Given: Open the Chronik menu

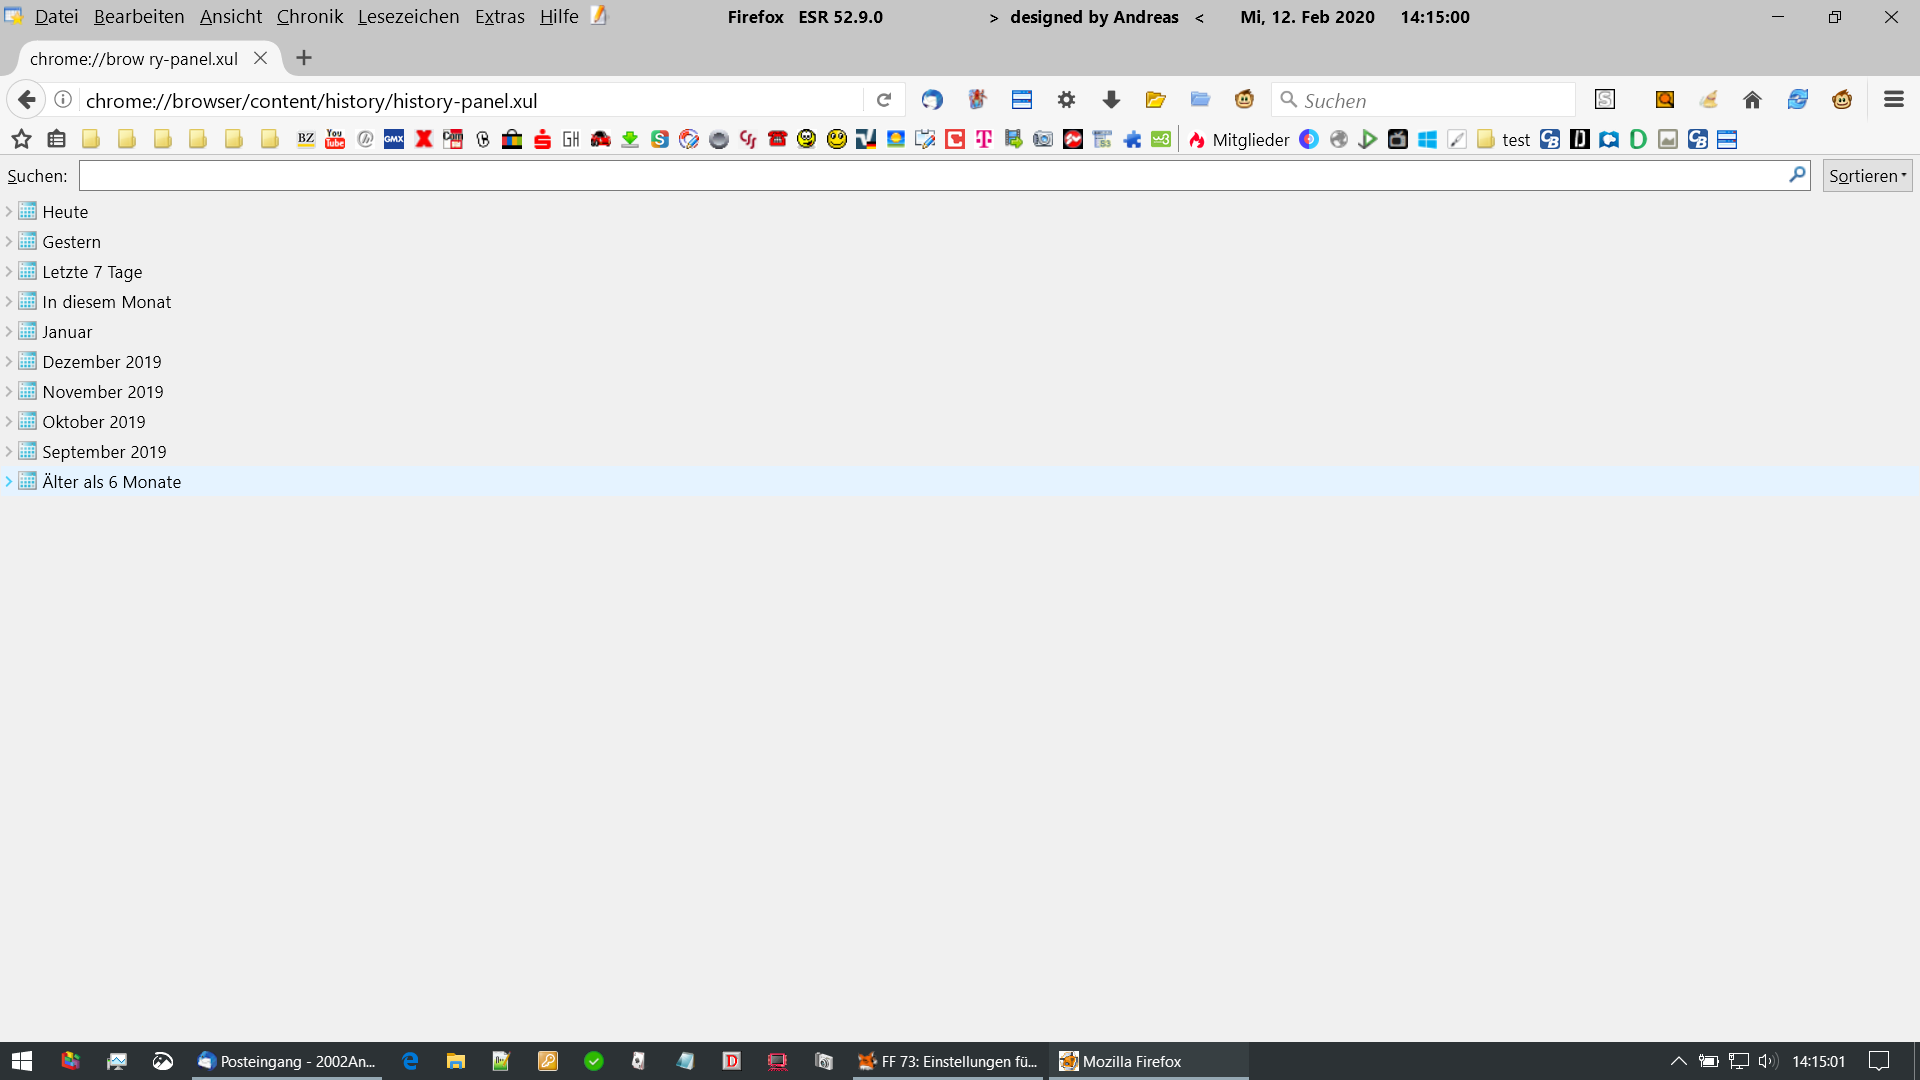Looking at the screenshot, I should click(309, 17).
